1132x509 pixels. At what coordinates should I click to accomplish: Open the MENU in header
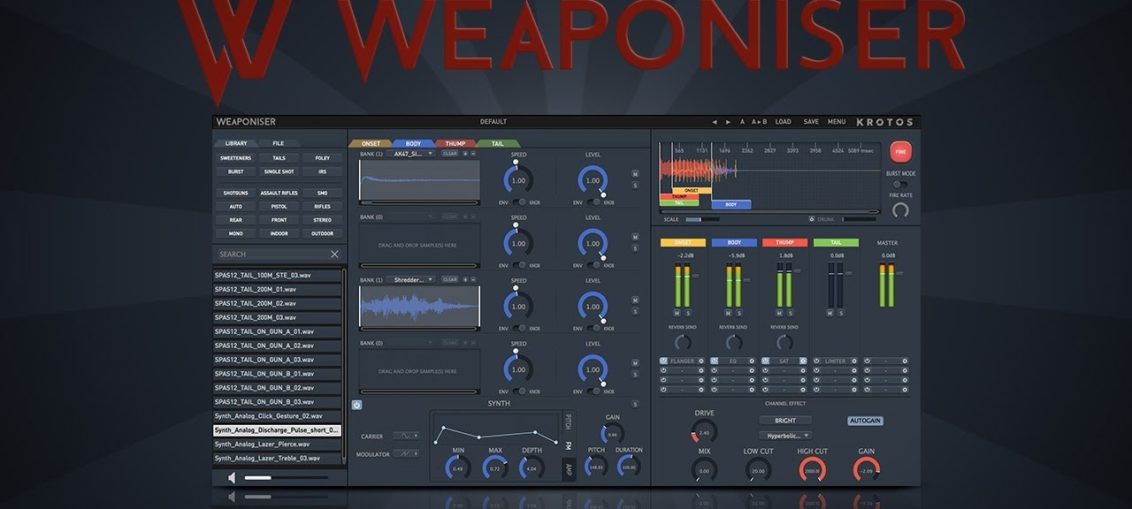(x=836, y=122)
